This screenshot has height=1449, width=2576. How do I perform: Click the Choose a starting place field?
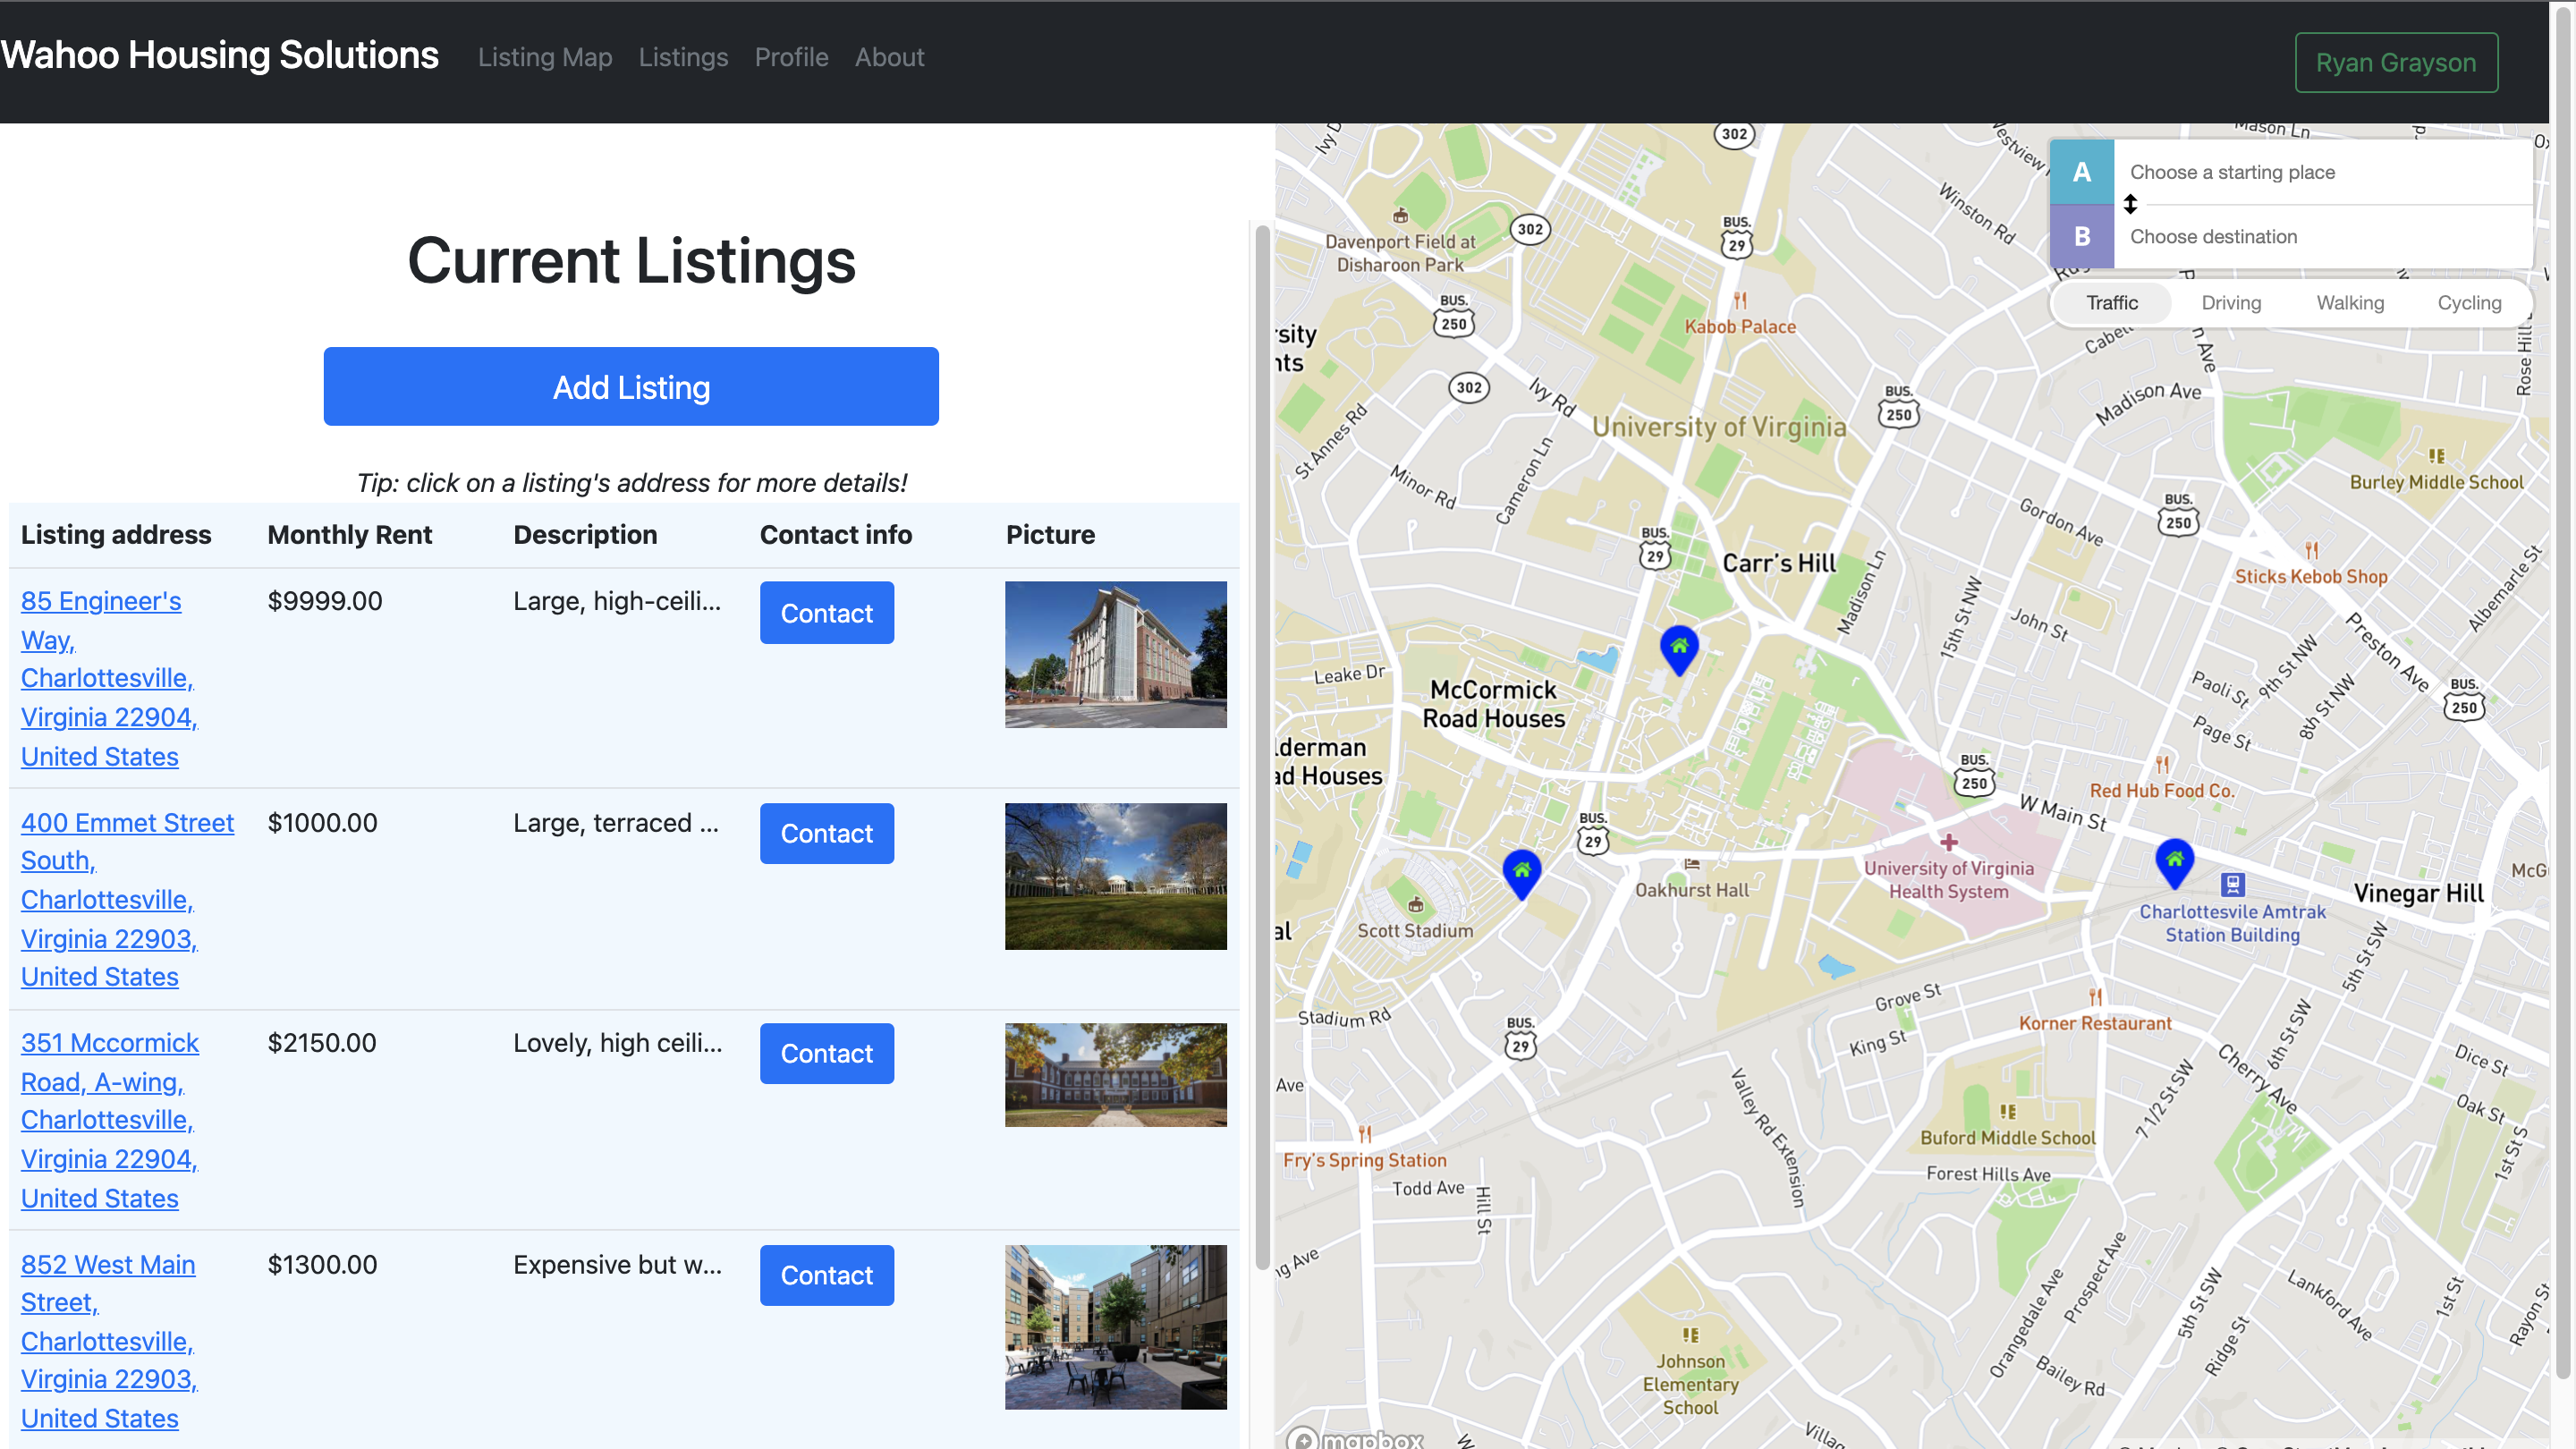2325,172
